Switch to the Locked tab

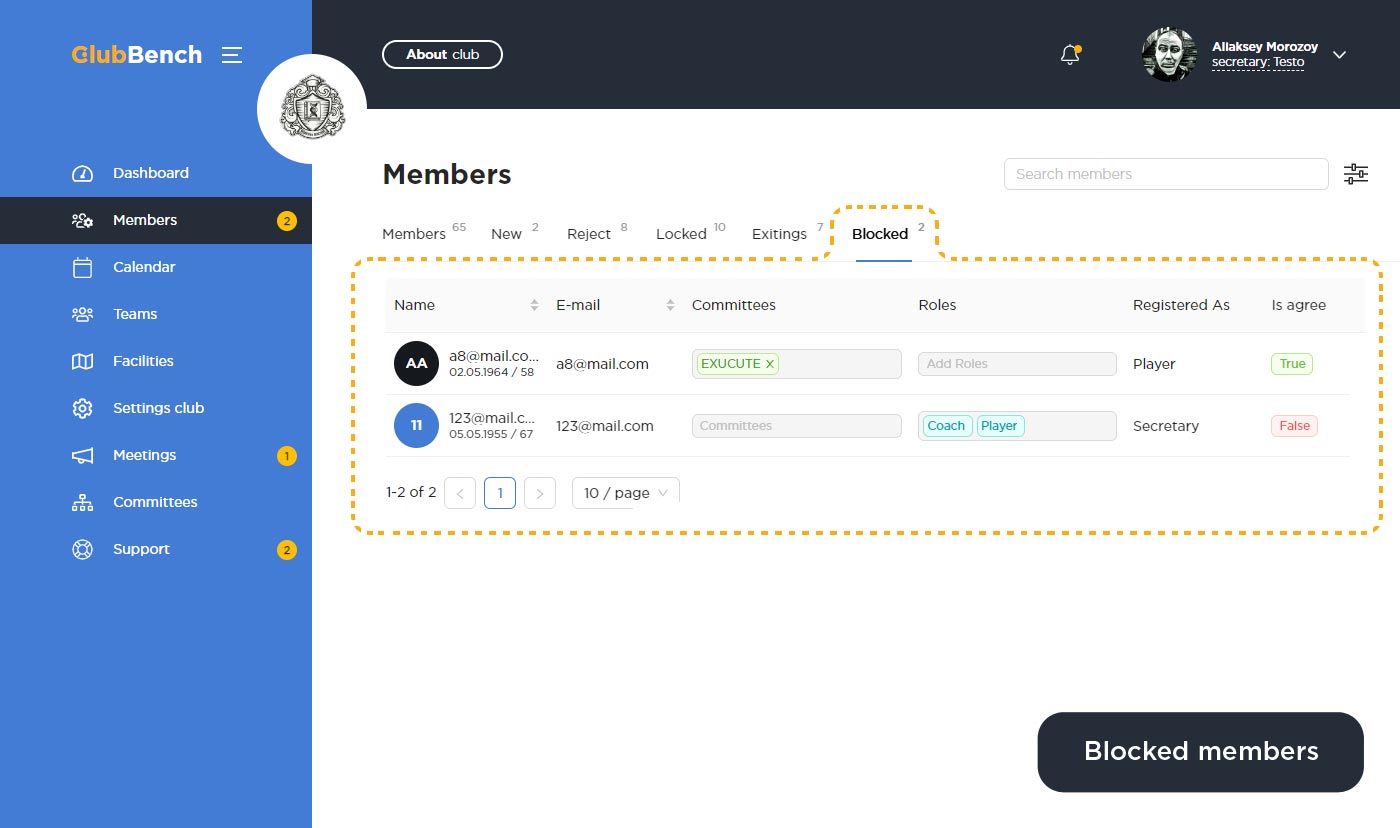click(x=681, y=234)
